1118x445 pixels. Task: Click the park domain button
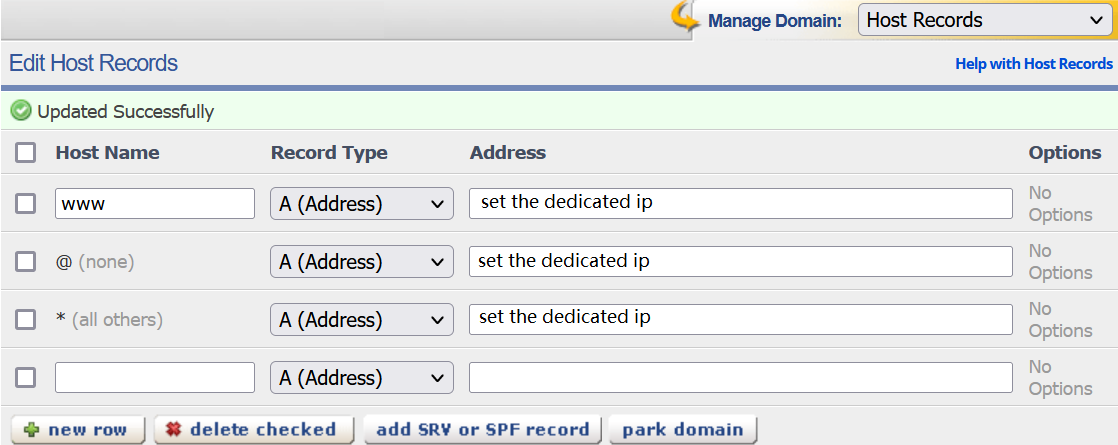coord(682,430)
